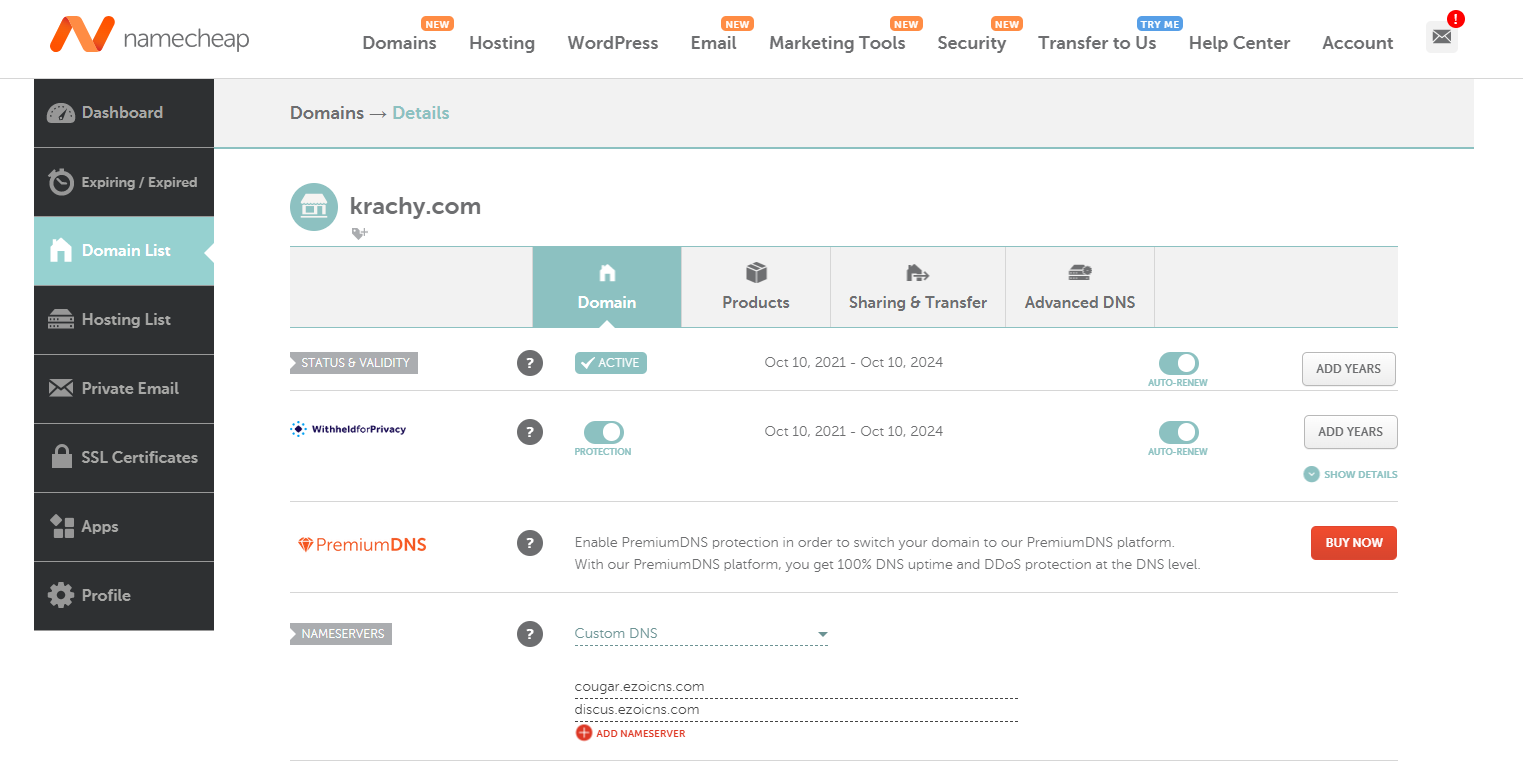Edit the cougar.ezoicns.com nameserver field
1523x771 pixels.
[796, 687]
